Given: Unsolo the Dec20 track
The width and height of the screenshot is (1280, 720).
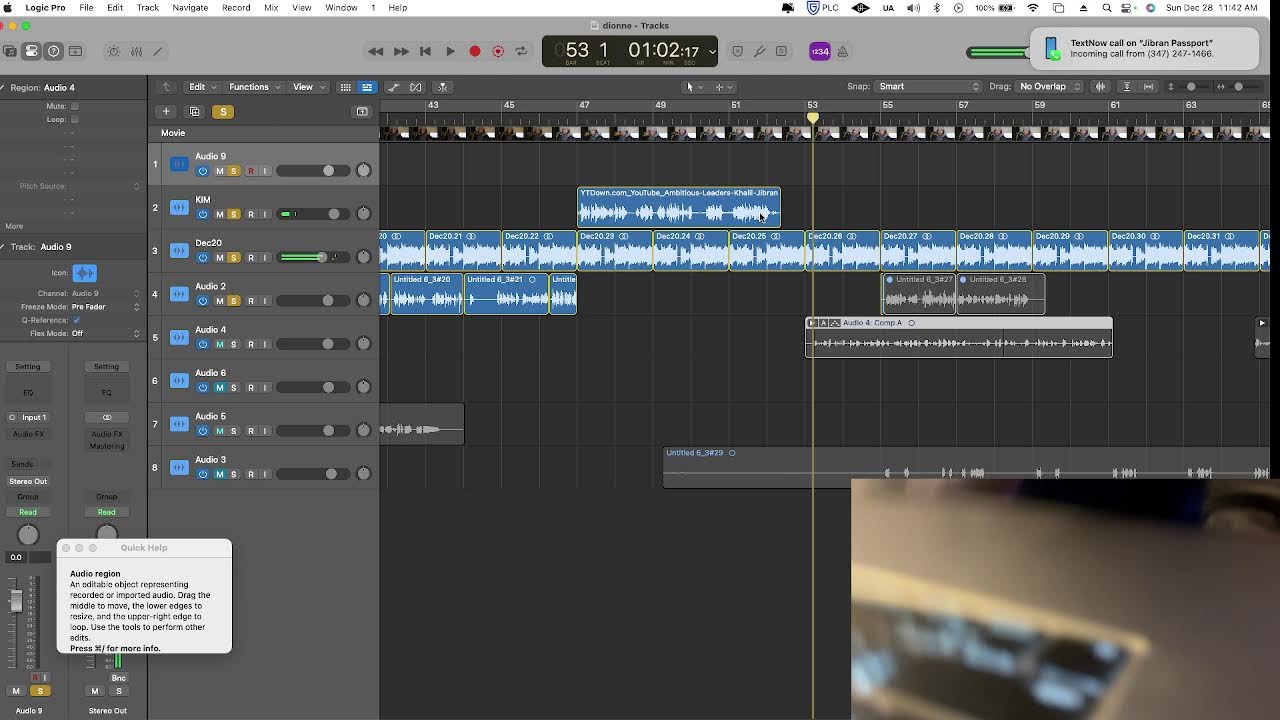Looking at the screenshot, I should [x=234, y=257].
